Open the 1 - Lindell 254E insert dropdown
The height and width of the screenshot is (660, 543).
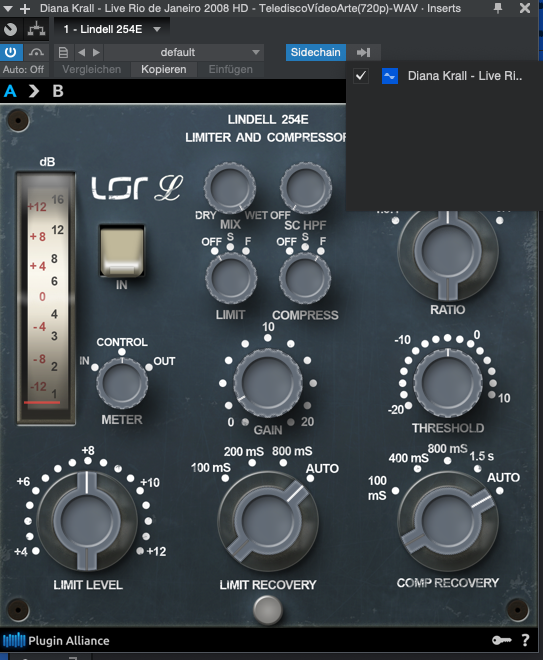[112, 29]
